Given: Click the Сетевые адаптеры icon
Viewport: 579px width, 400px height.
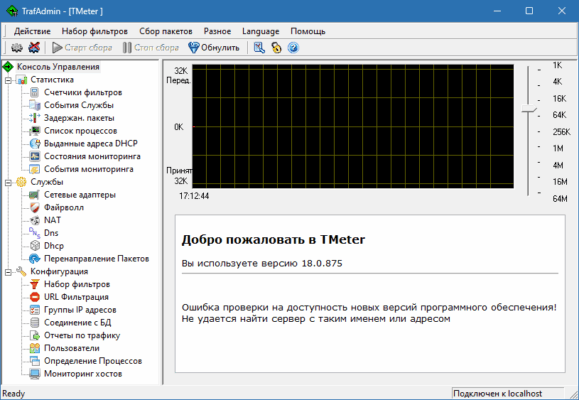Looking at the screenshot, I should point(35,195).
